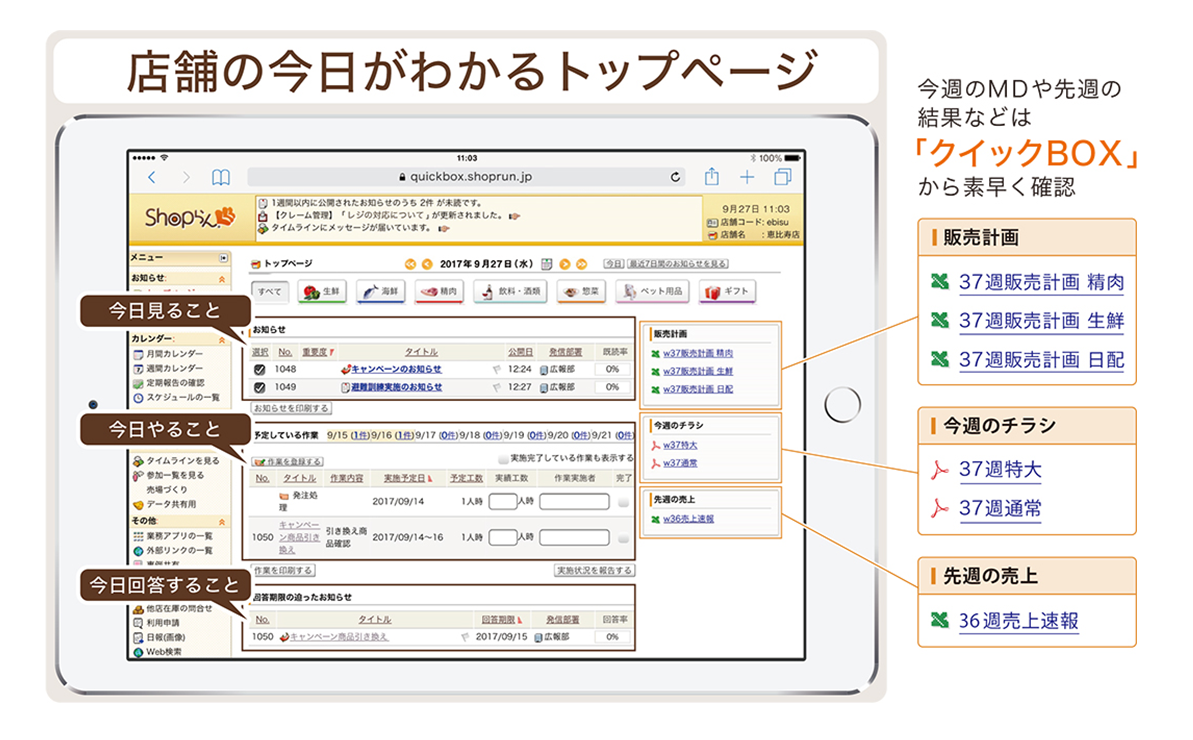Go to previous week double-arrow button
1193x740 pixels.
pos(410,264)
